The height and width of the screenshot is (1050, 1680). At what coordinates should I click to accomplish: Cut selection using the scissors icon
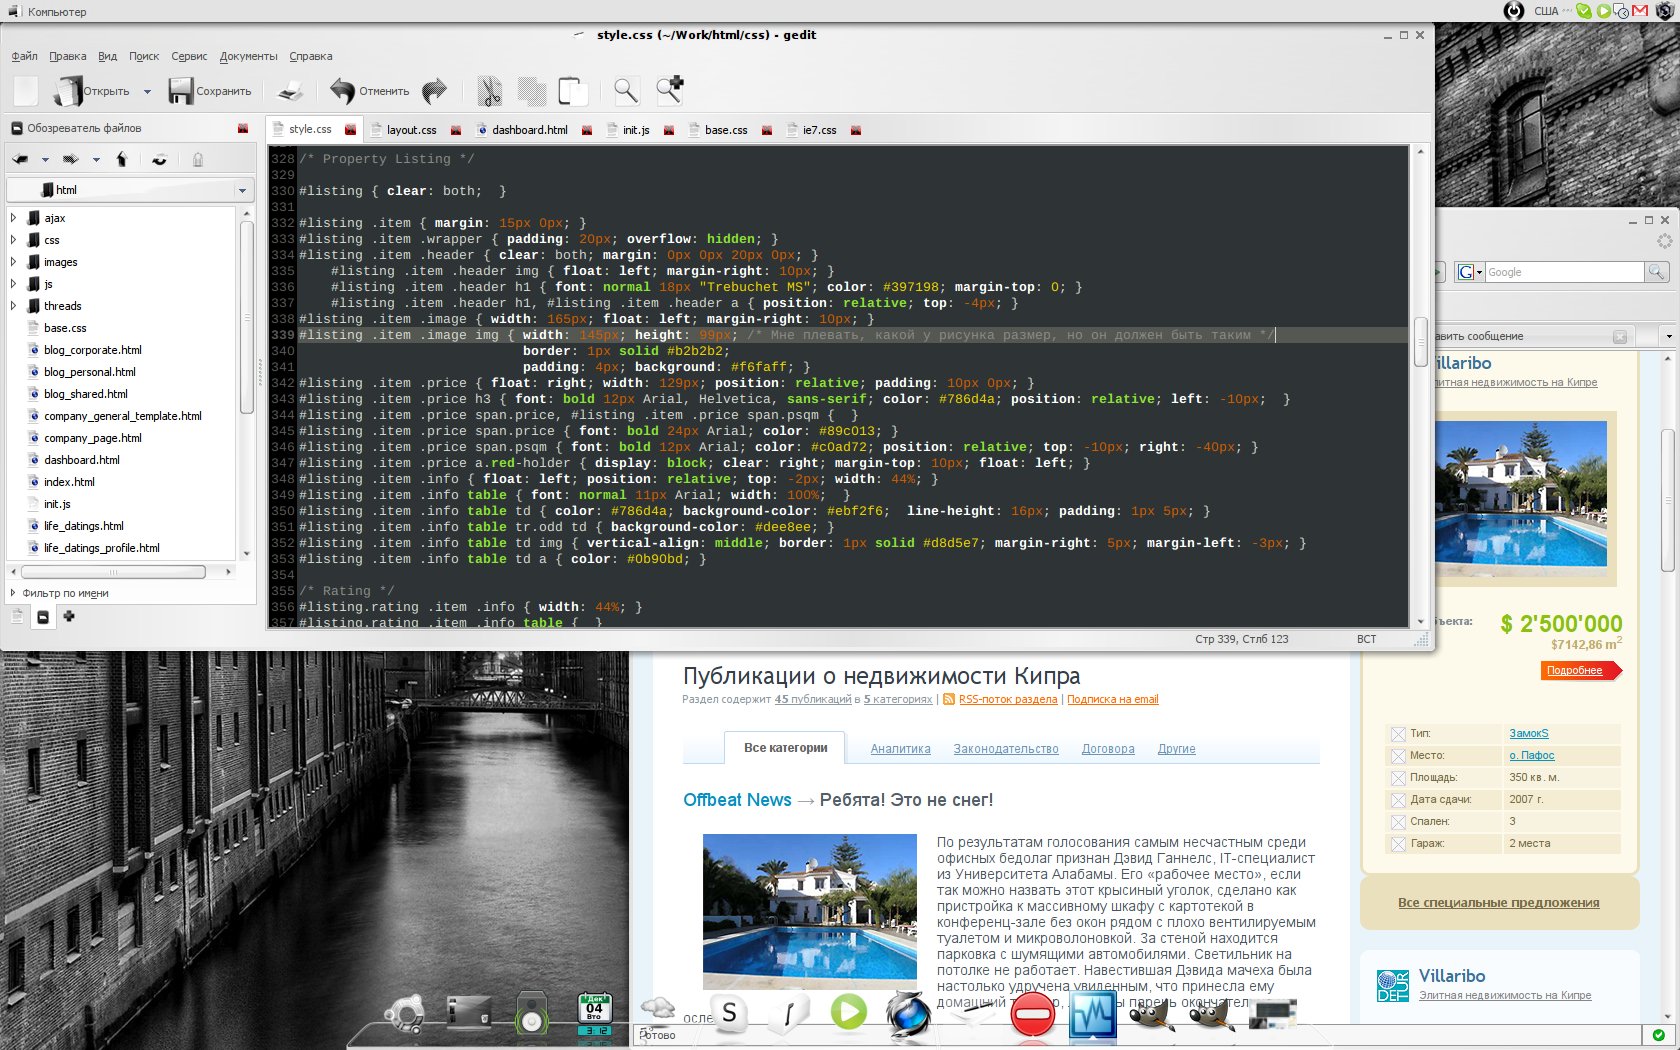point(489,91)
